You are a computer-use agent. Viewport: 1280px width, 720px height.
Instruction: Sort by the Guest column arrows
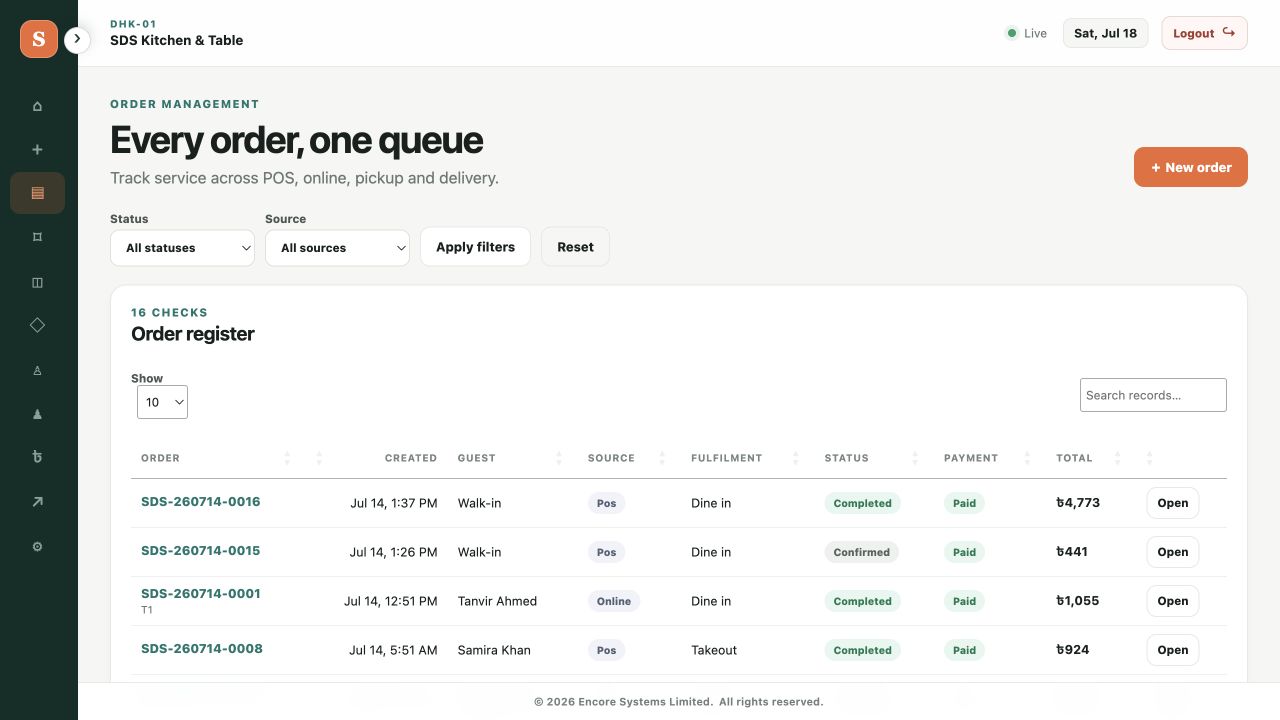(559, 458)
